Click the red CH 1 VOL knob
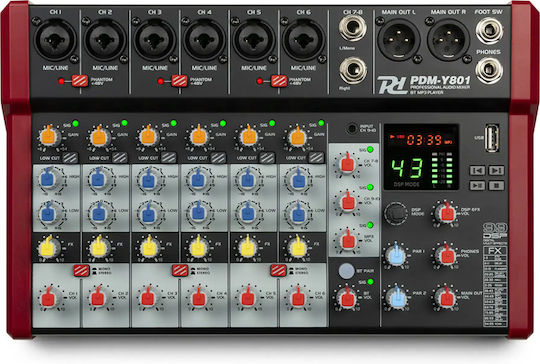Viewport: 540px width, 364px height. 49,298
